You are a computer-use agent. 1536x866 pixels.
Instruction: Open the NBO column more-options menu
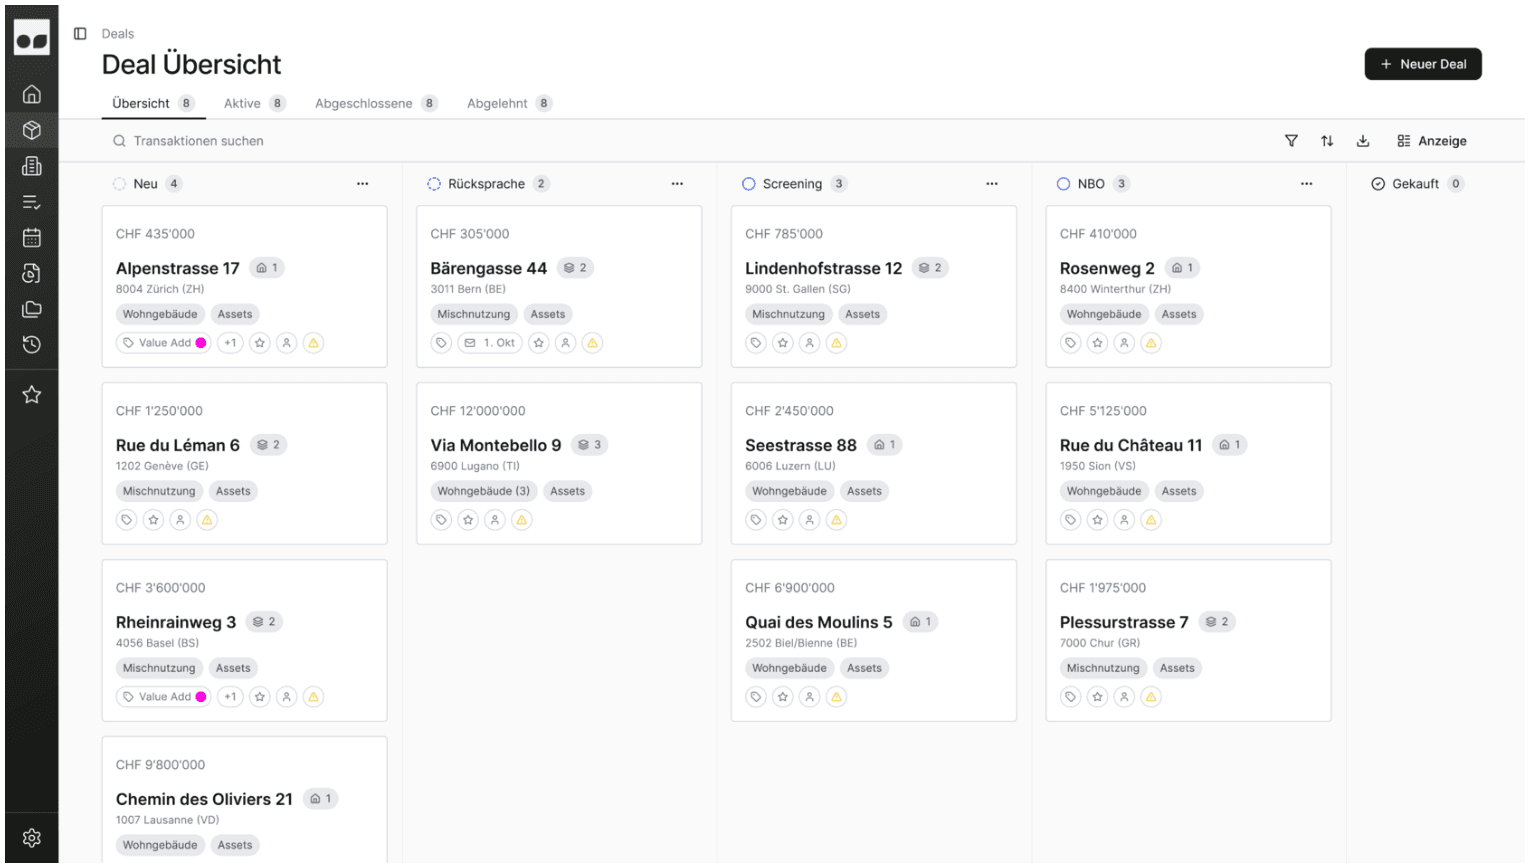[x=1307, y=184]
